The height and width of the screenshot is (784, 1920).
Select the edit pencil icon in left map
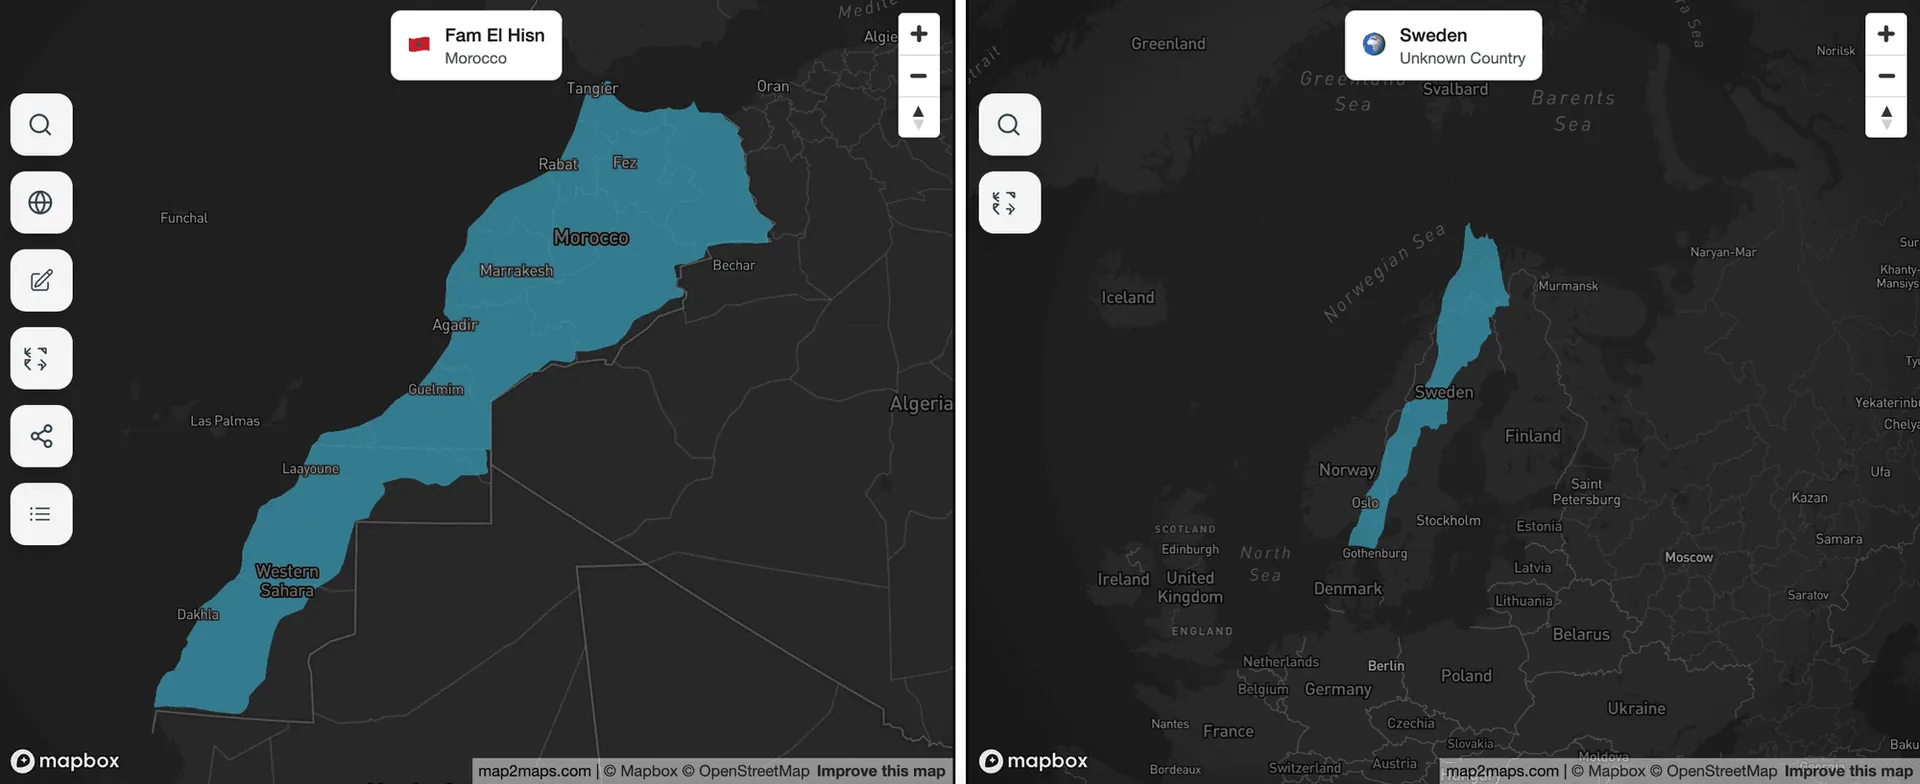tap(41, 281)
